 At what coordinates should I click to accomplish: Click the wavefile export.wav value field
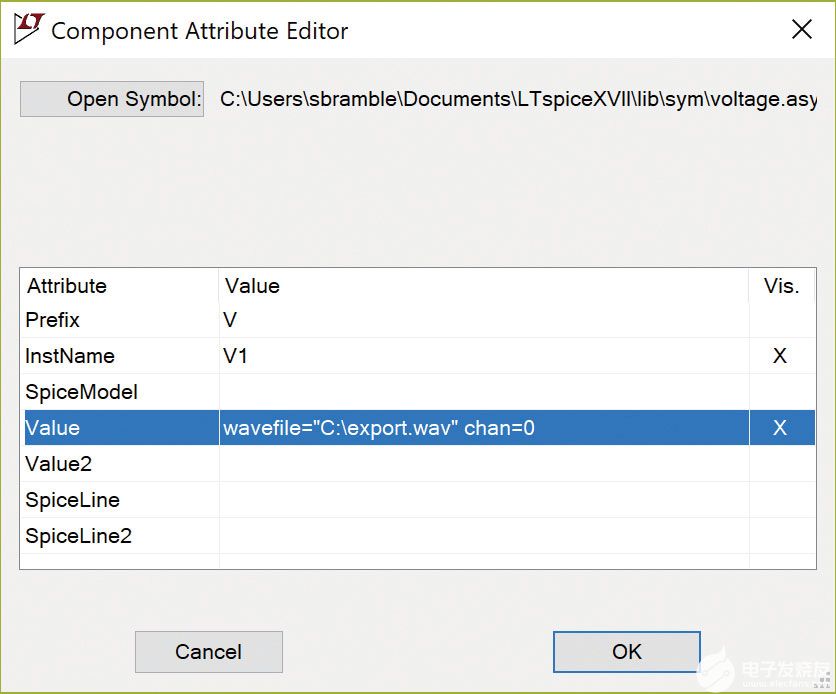point(380,428)
